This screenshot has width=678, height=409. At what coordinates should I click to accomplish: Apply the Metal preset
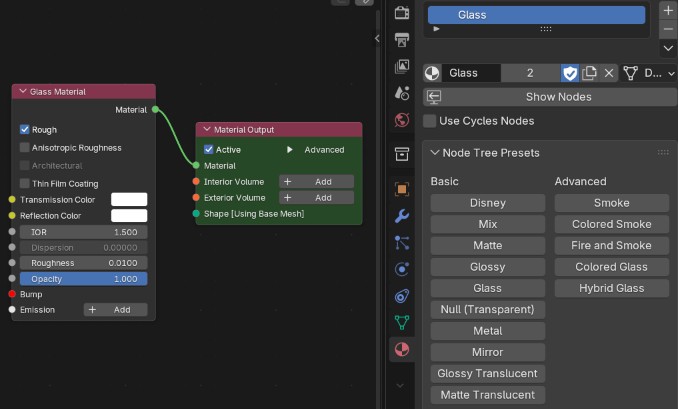pyautogui.click(x=488, y=331)
